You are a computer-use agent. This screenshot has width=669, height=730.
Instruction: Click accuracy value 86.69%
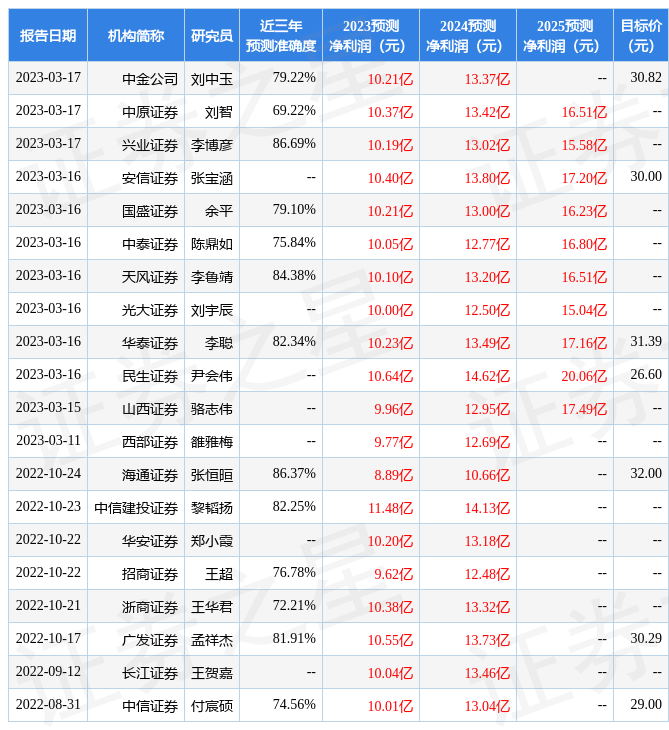click(x=294, y=143)
